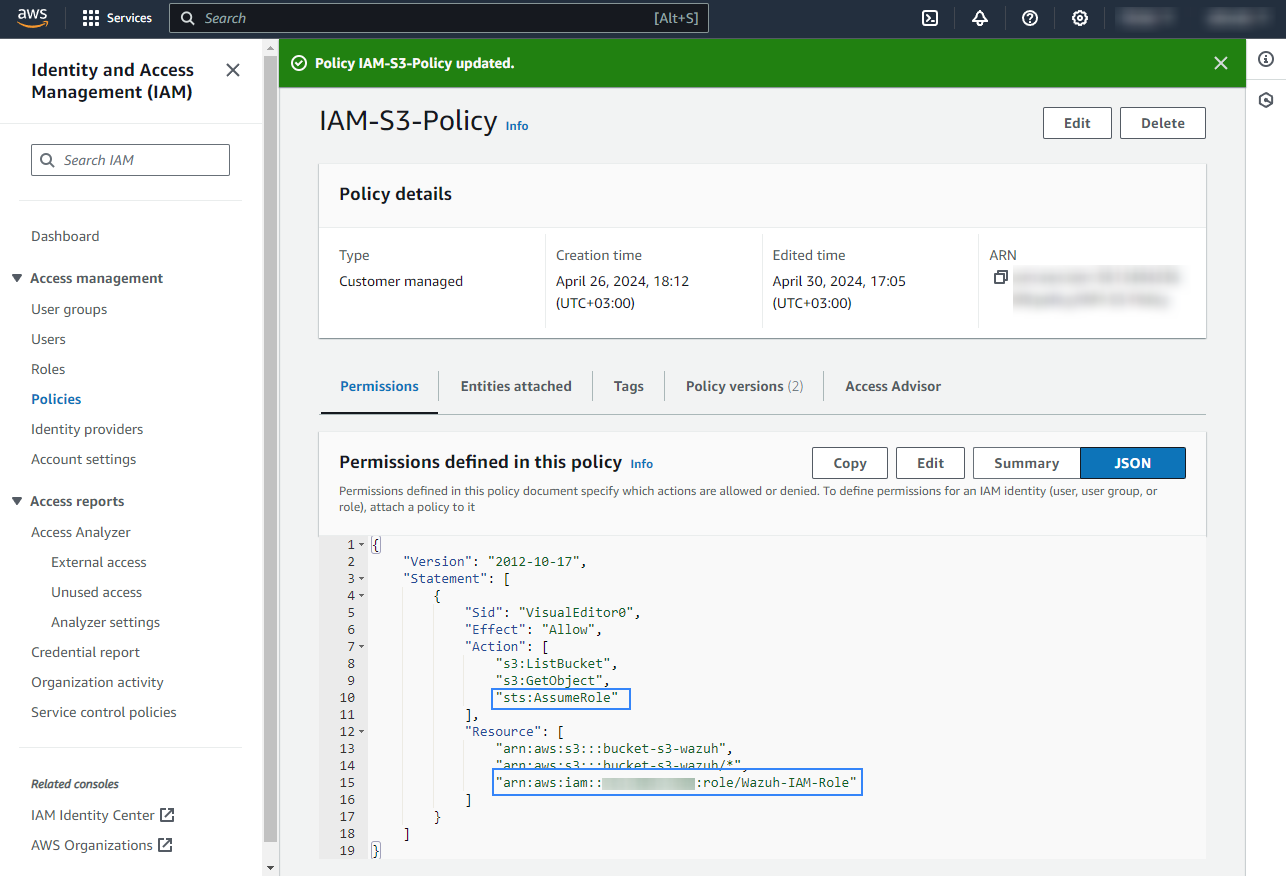Collapse the Access management section
Viewport: 1286px width, 876px height.
pyautogui.click(x=17, y=278)
